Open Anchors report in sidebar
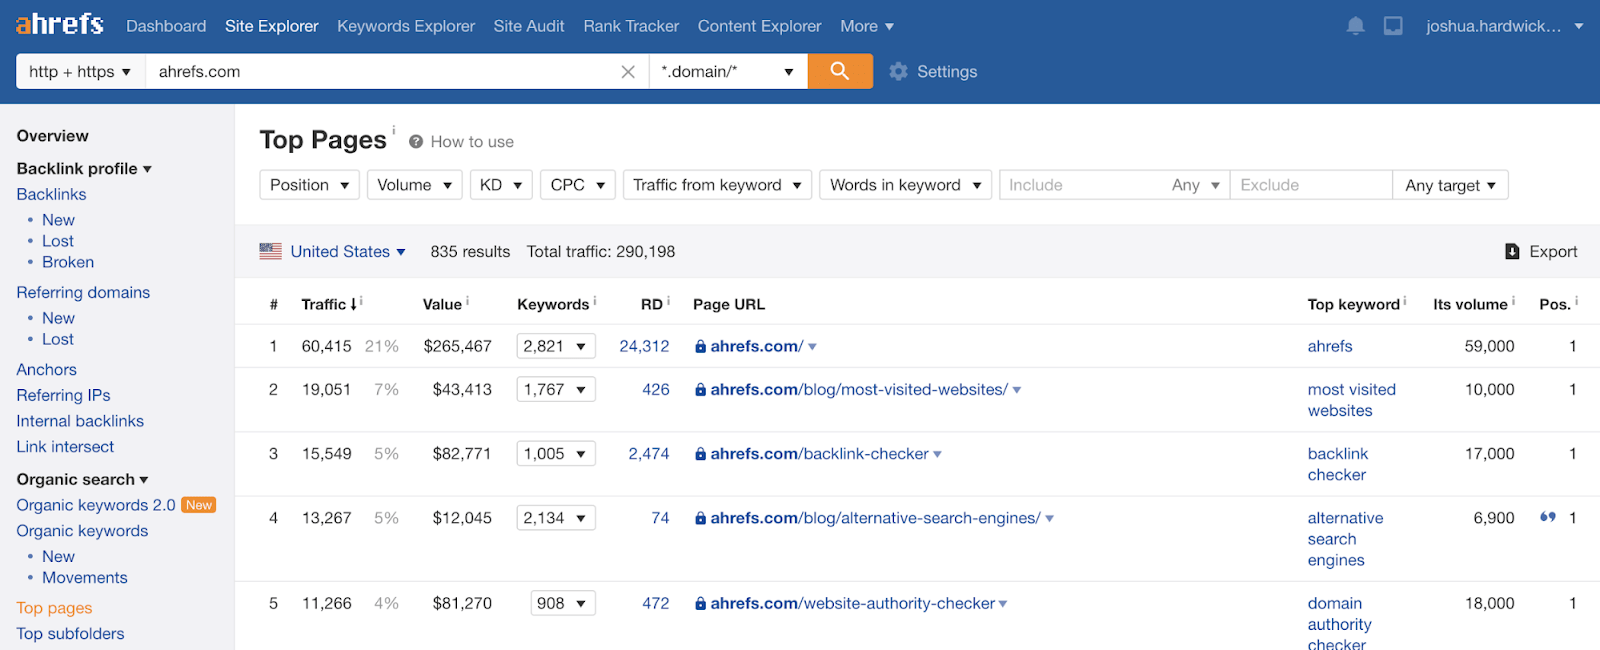This screenshot has width=1600, height=650. [x=46, y=369]
